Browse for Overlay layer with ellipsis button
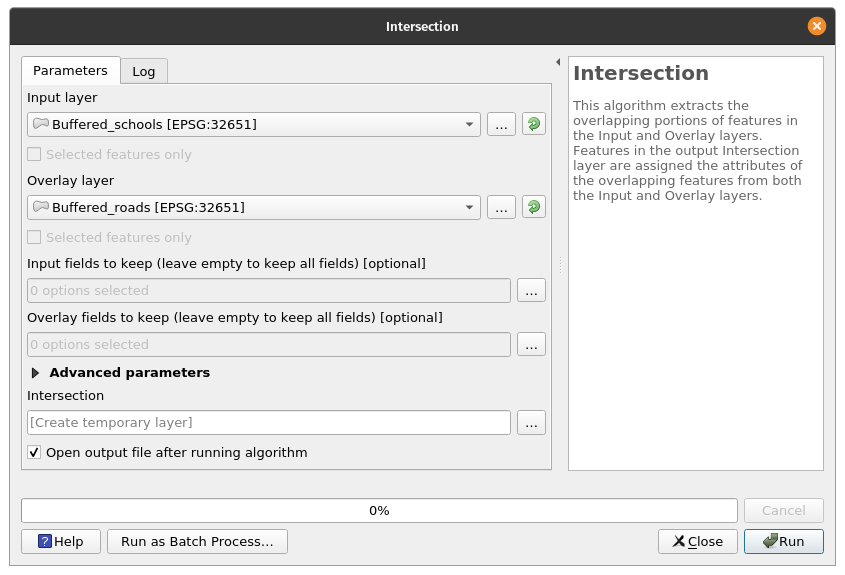 (x=501, y=207)
